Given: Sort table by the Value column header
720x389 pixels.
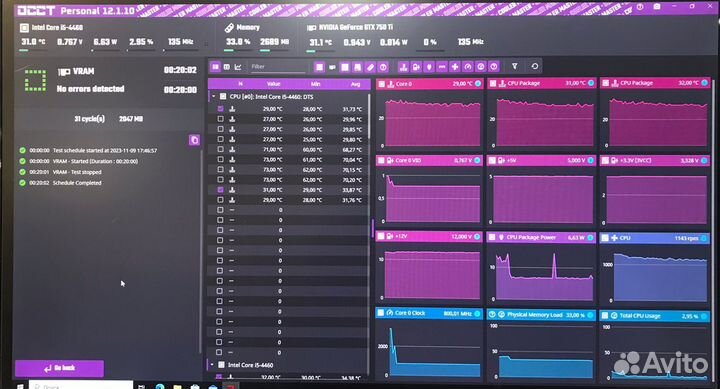Looking at the screenshot, I should click(273, 84).
